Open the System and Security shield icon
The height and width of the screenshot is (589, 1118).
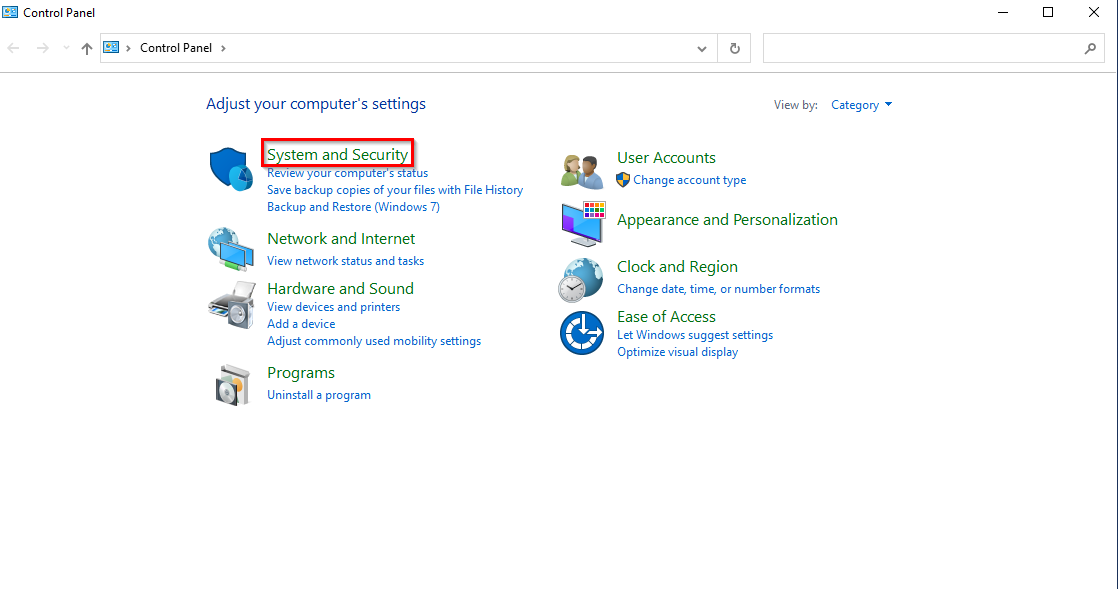(231, 169)
